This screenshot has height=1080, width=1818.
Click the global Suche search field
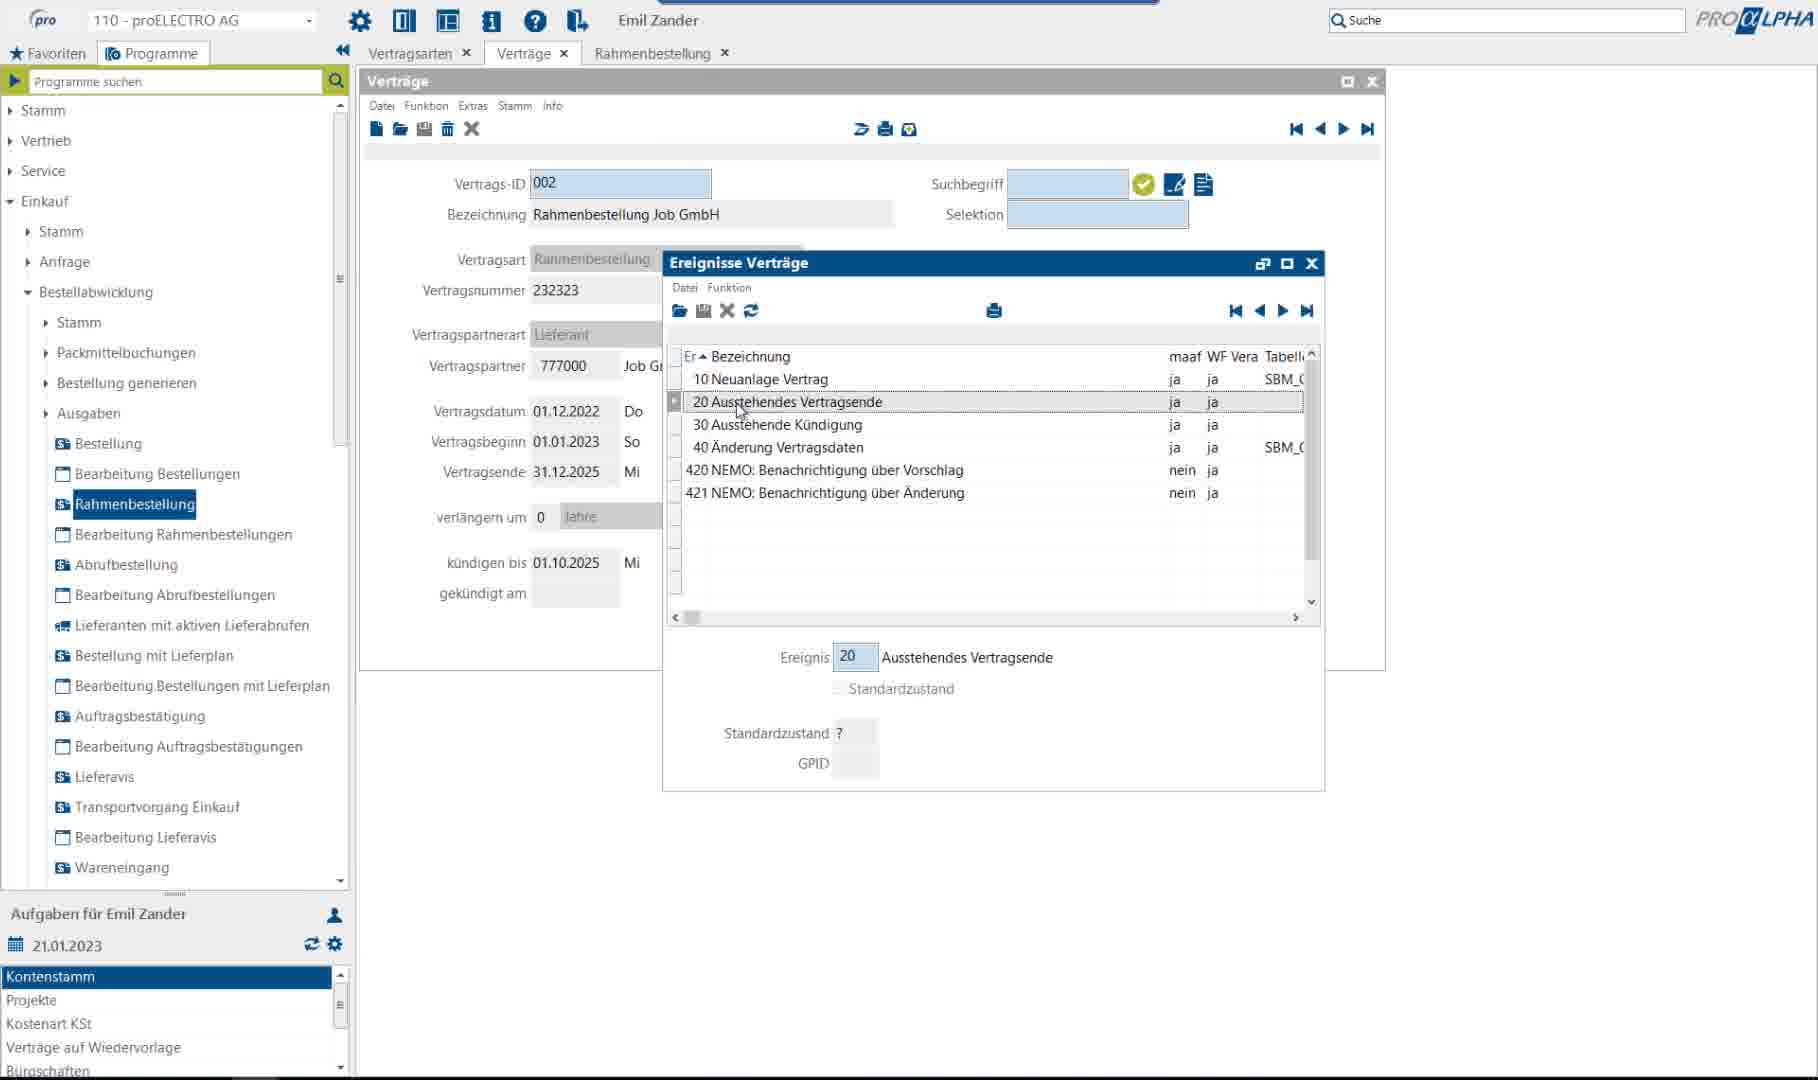pyautogui.click(x=1507, y=20)
